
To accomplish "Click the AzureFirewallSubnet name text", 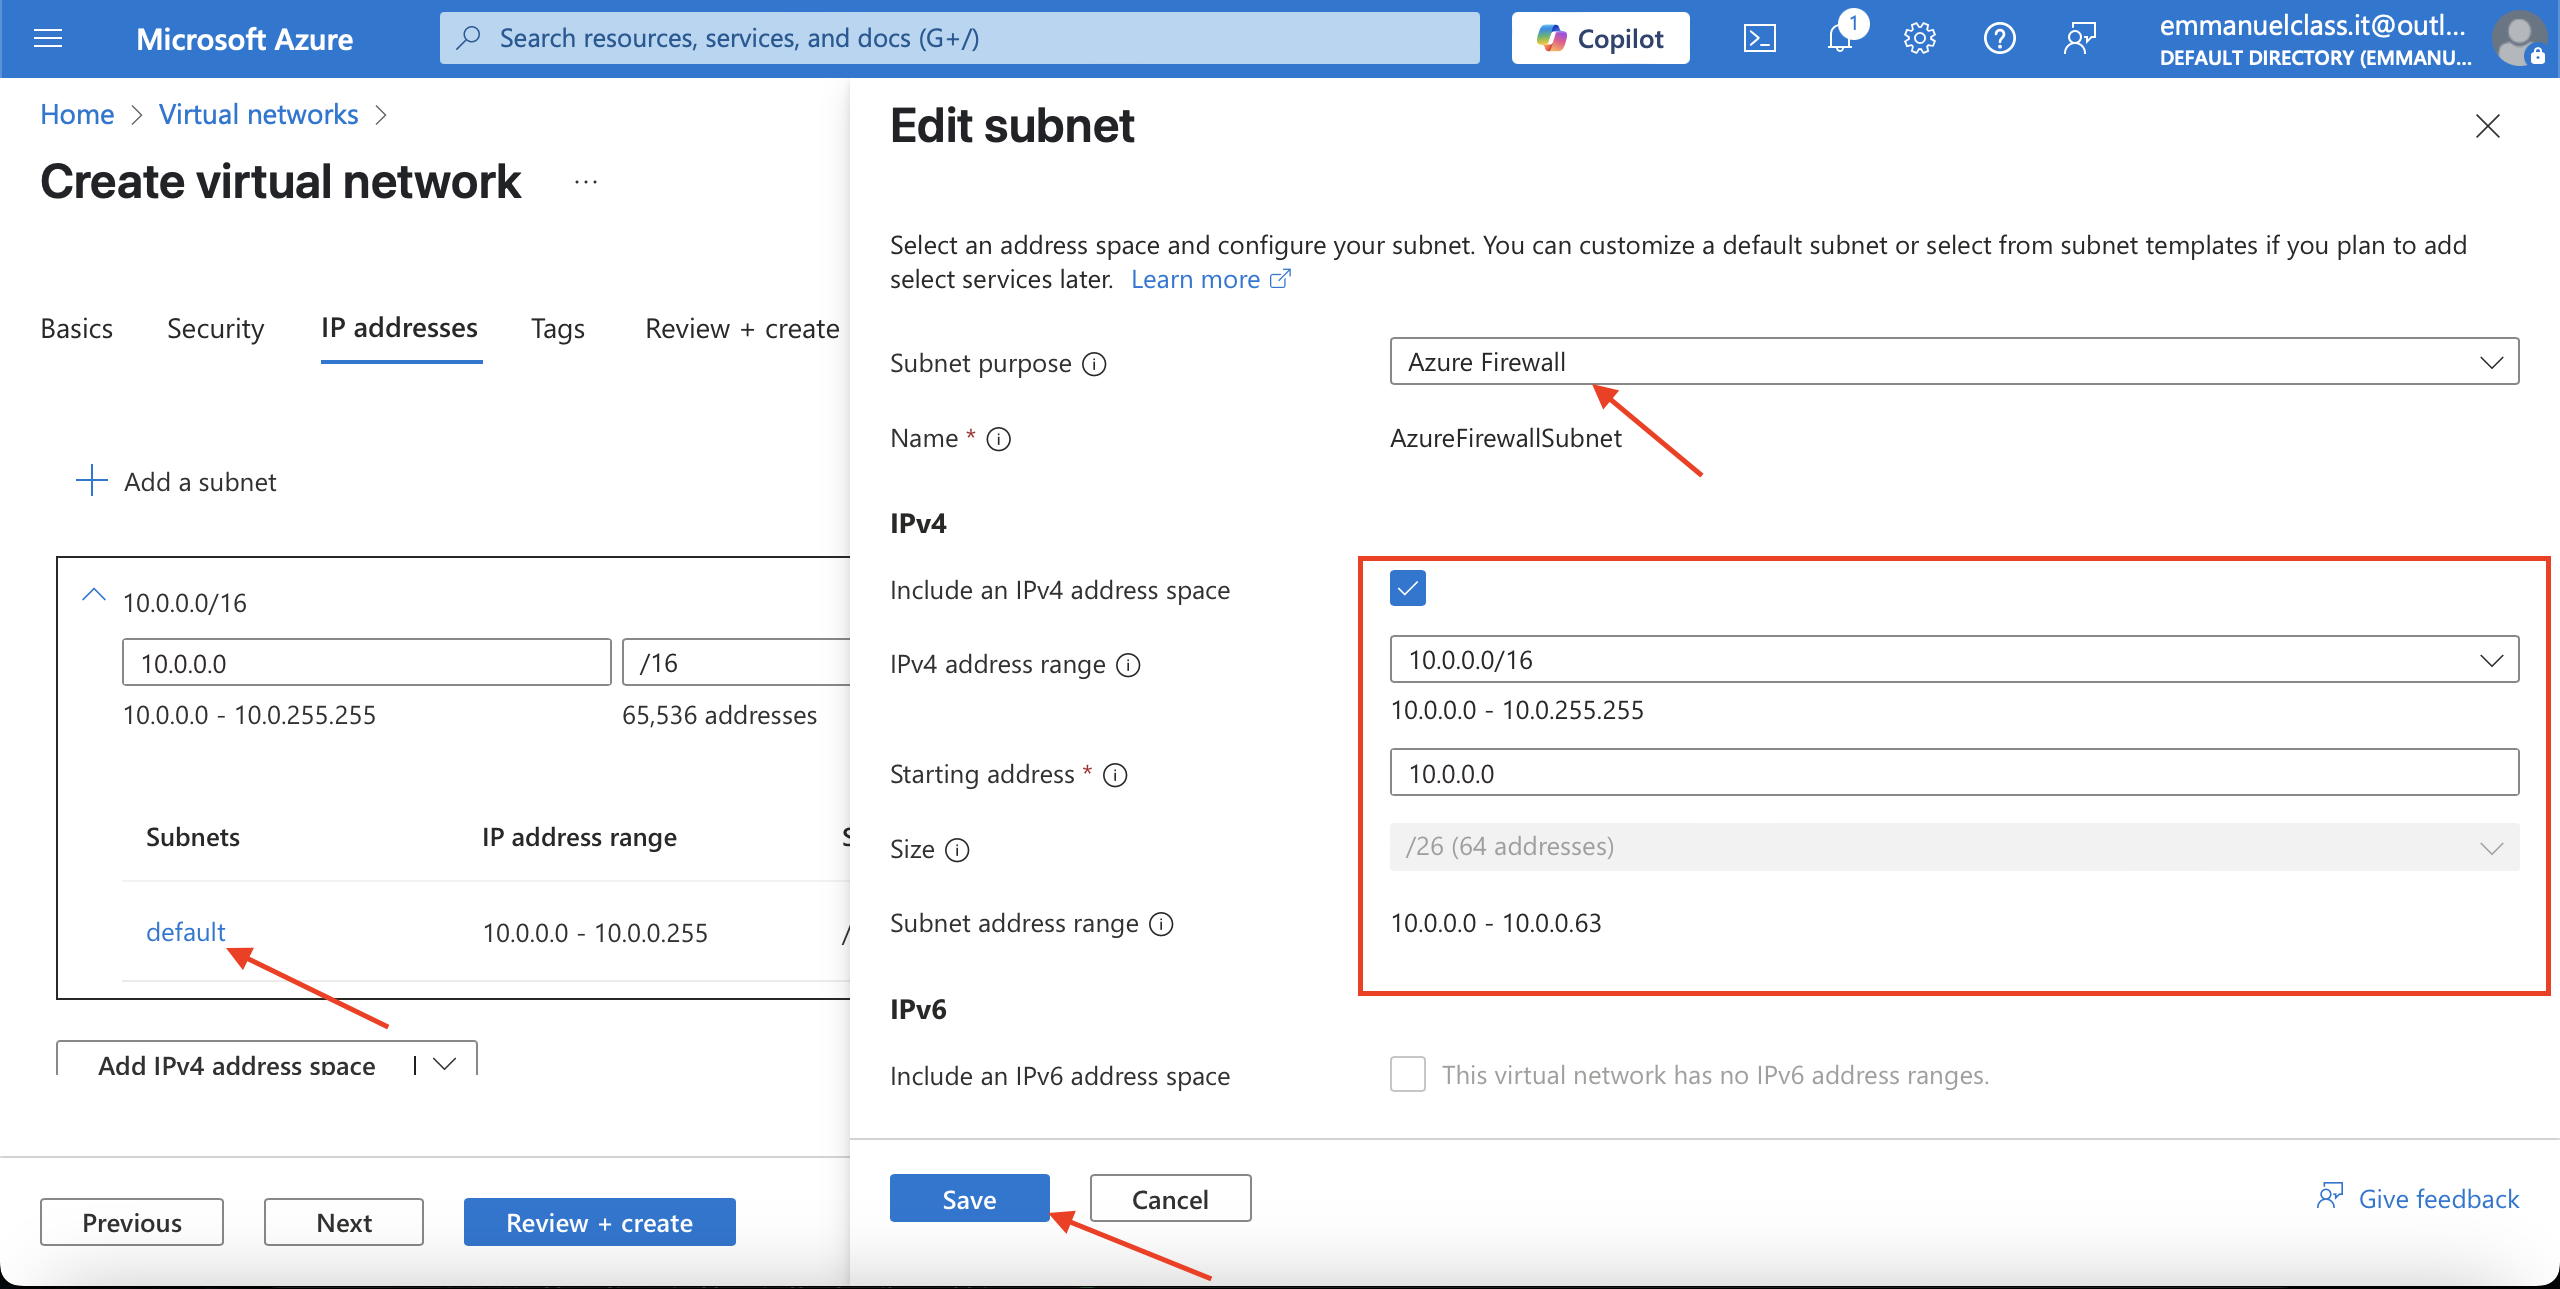I will click(1505, 438).
